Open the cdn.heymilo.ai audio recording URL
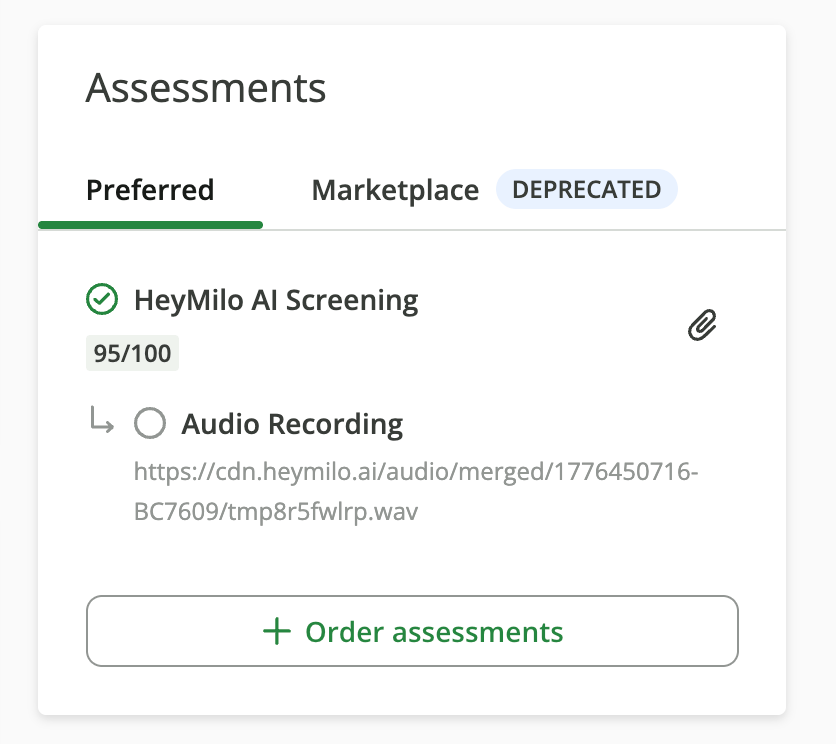 (416, 491)
